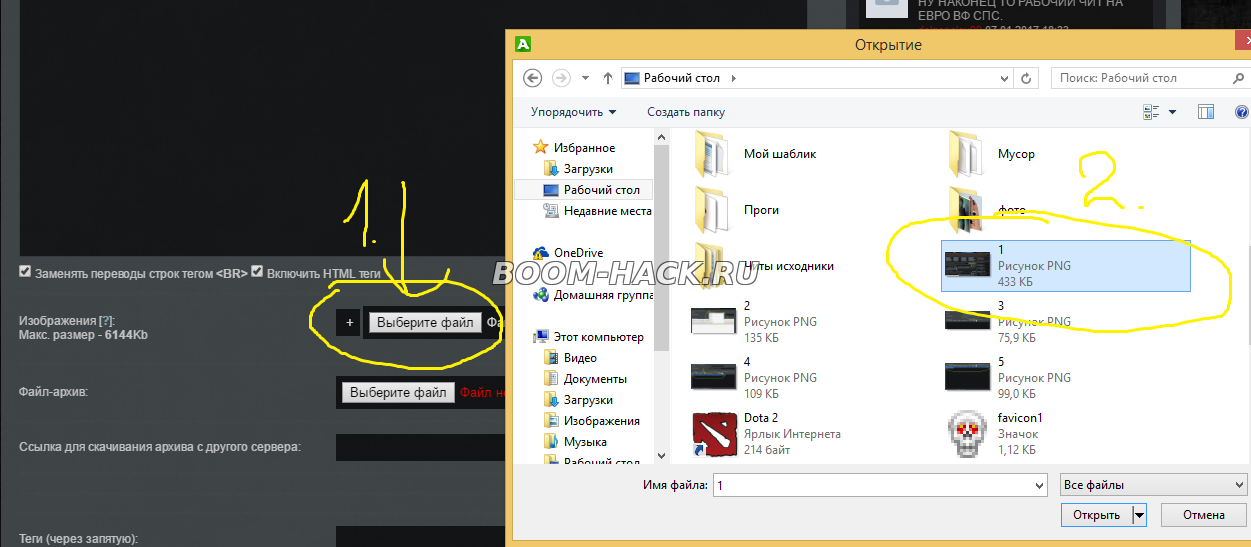The height and width of the screenshot is (547, 1251).
Task: Select Документы under Этот компьютер
Action: point(595,379)
